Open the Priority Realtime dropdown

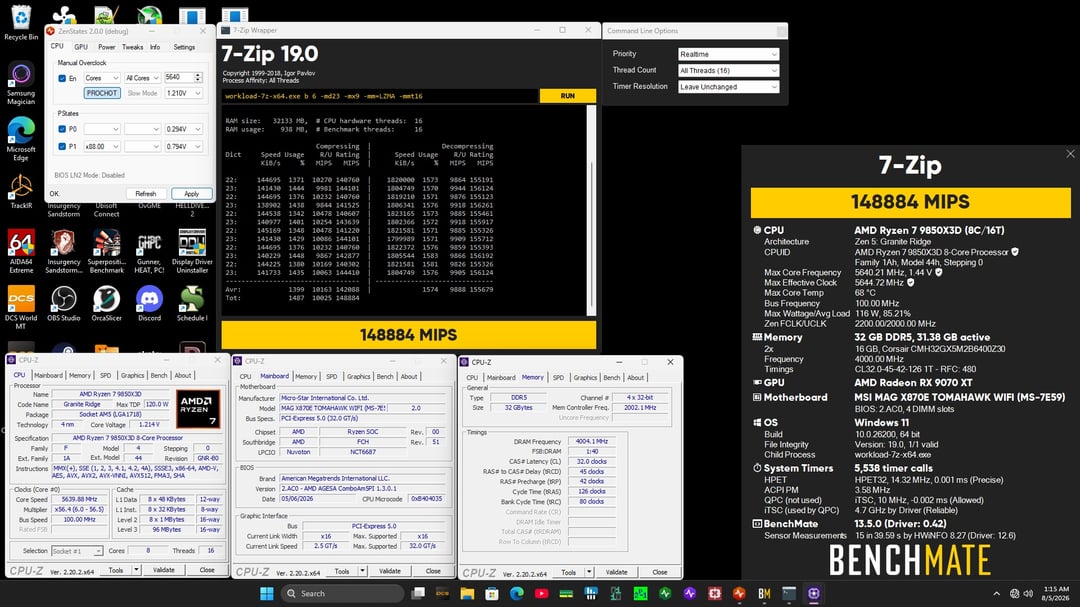coord(728,54)
